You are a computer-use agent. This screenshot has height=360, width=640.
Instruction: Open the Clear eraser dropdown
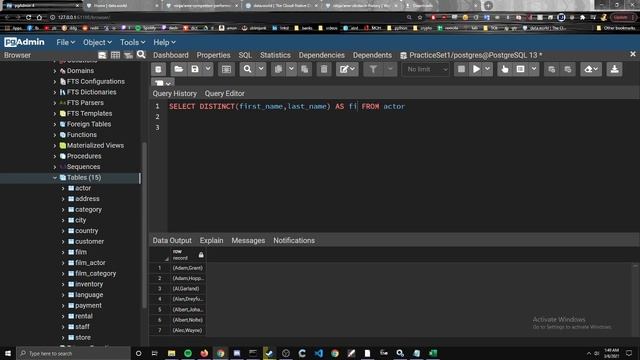[591, 69]
